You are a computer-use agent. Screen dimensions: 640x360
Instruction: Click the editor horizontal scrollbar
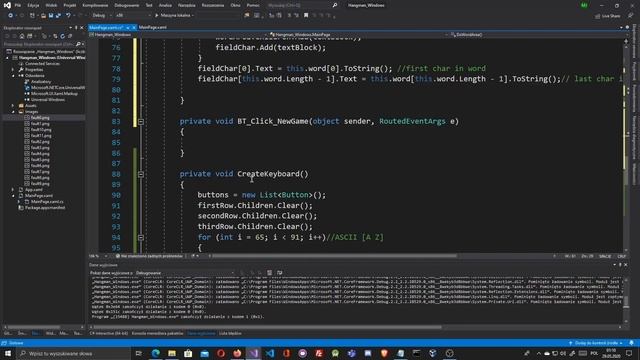tap(335, 256)
